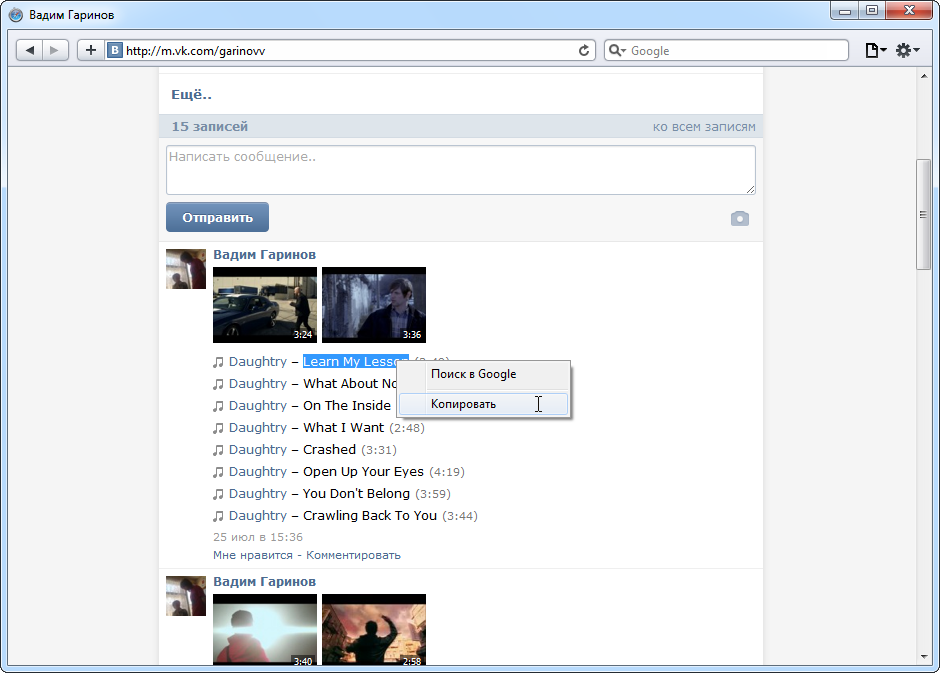The image size is (940, 673).
Task: Open the Ещё.. link
Action: click(191, 95)
